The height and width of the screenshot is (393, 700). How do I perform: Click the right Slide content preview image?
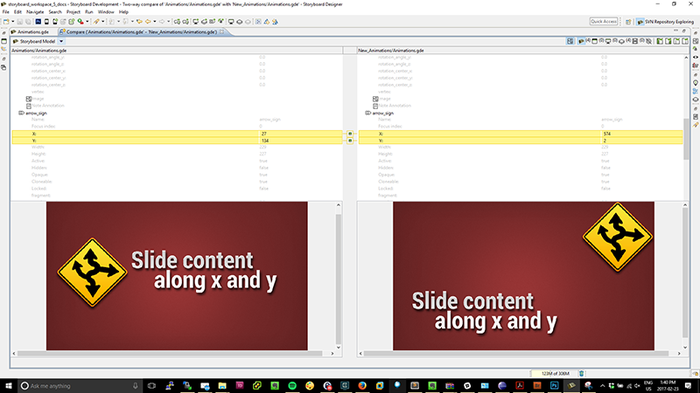coord(524,276)
